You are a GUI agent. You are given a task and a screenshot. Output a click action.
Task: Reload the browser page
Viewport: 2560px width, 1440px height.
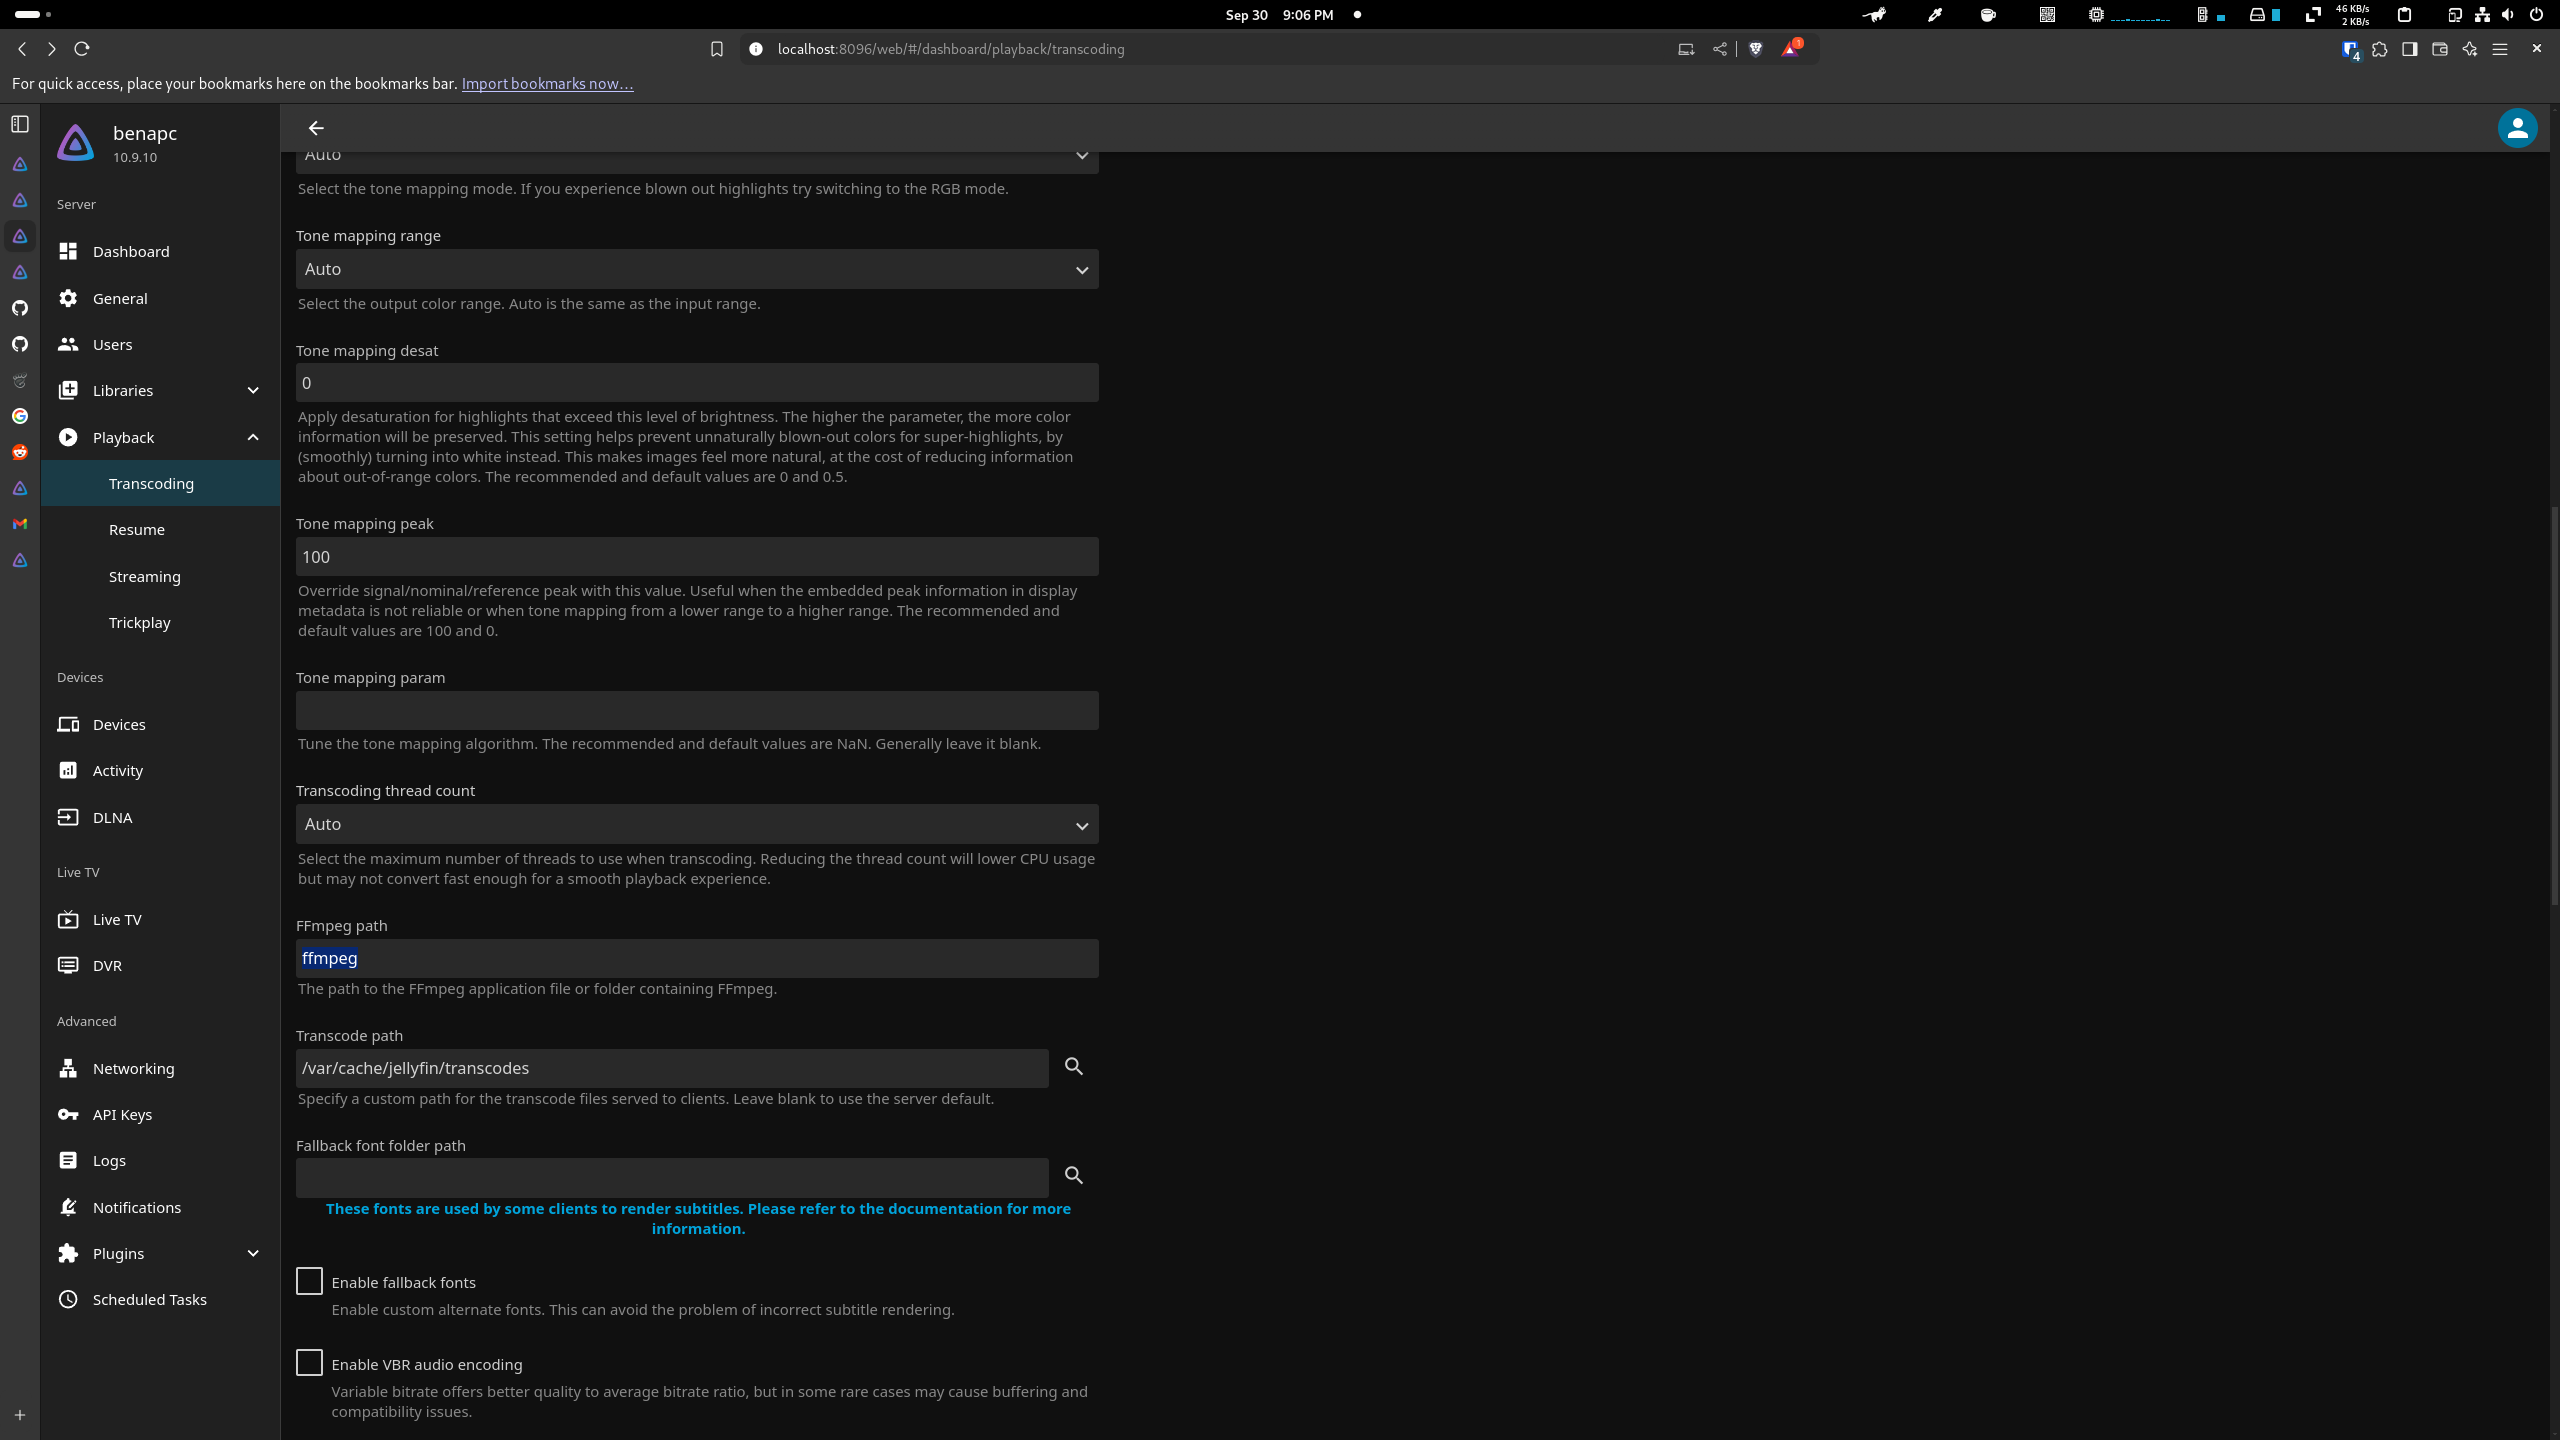coord(82,49)
